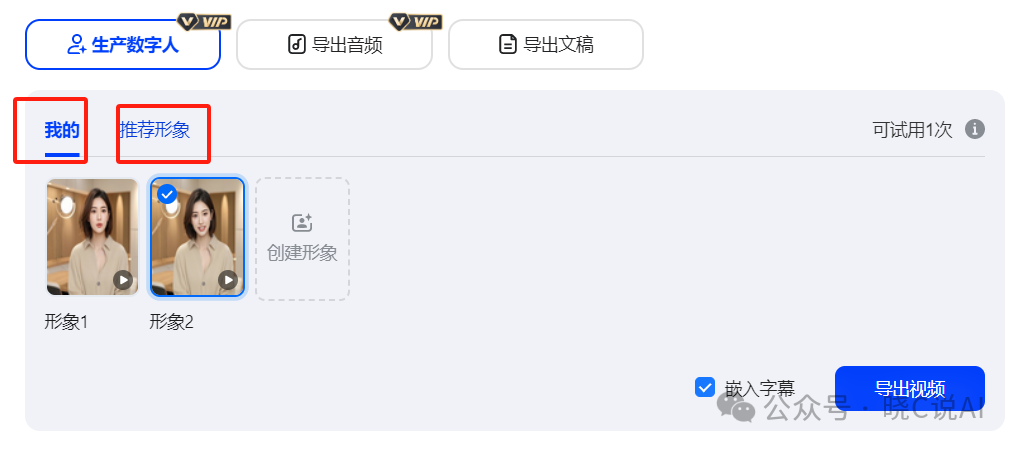Play the 形象1 preview video
1016x449 pixels.
[x=123, y=280]
